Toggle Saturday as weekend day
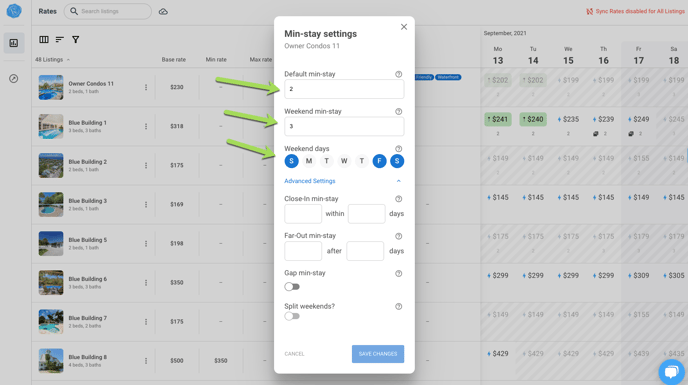688x385 pixels. (x=397, y=161)
